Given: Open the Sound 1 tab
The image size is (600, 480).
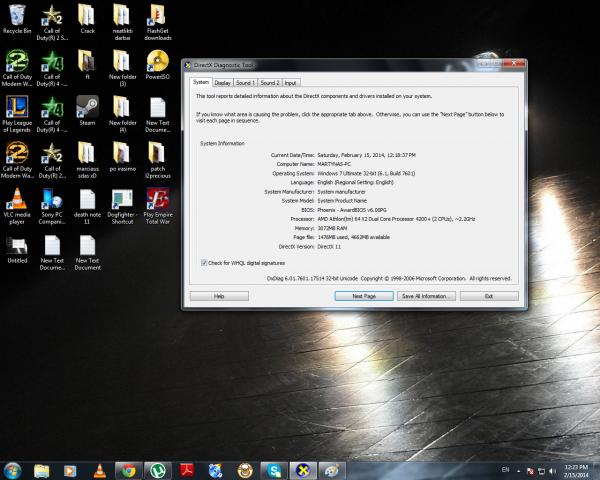Looking at the screenshot, I should click(x=246, y=83).
